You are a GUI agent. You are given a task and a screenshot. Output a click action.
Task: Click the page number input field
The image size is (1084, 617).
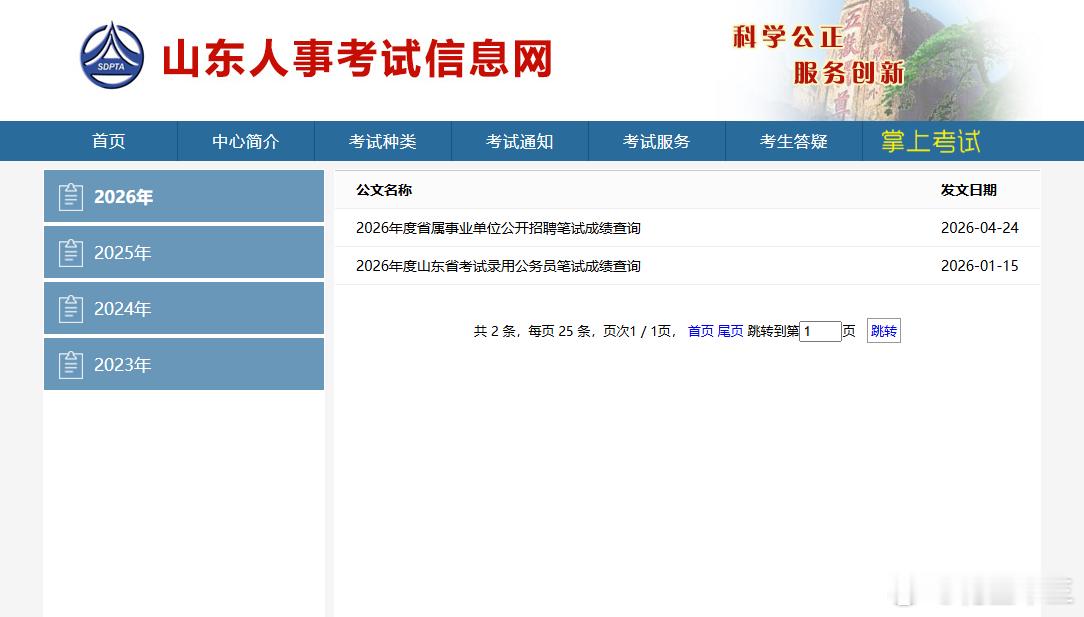[821, 330]
